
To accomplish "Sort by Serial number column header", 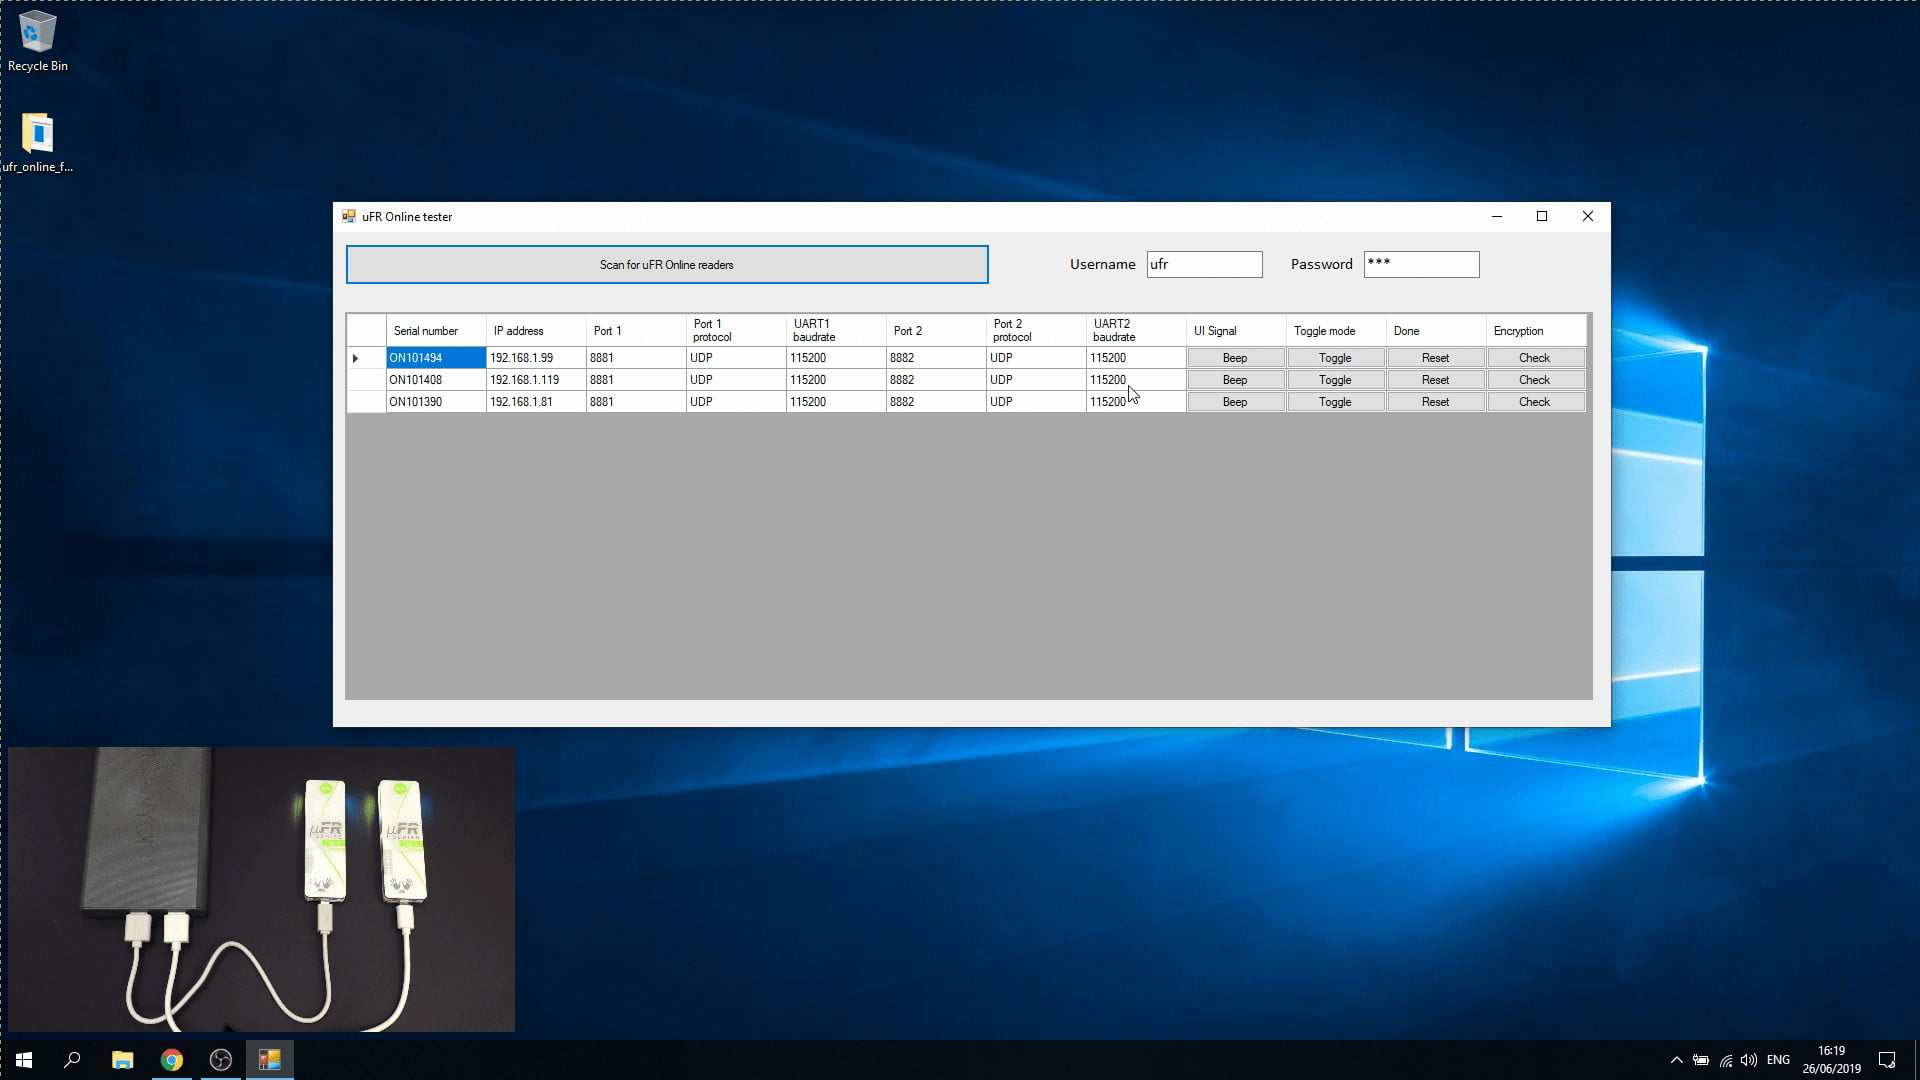I will point(436,331).
